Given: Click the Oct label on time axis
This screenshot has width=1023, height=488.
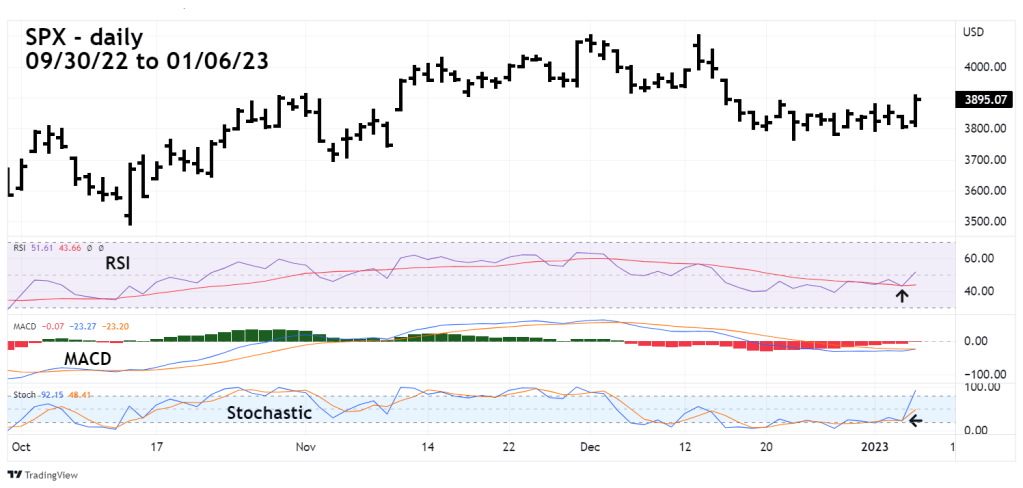Looking at the screenshot, I should tap(19, 449).
